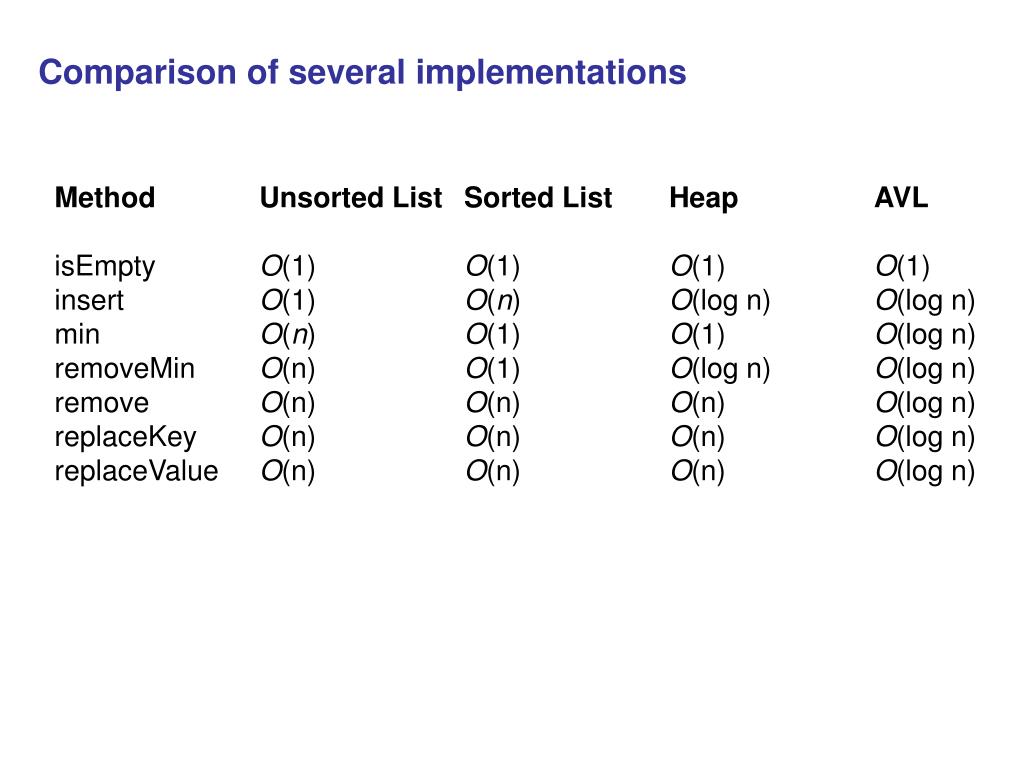Image resolution: width=1024 pixels, height=768 pixels.
Task: Click the Heap removeMin O(log n) cell
Action: click(720, 369)
